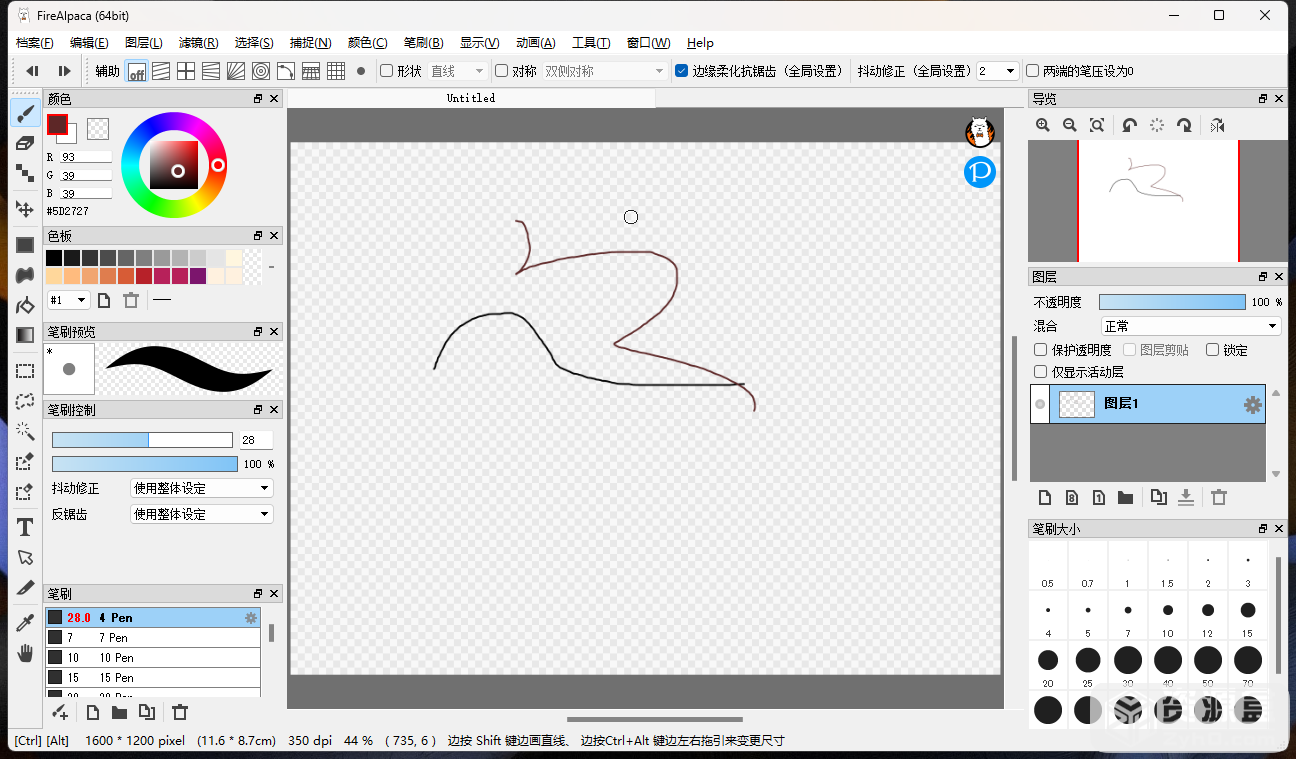Toggle visibility of 图层1

point(1040,404)
